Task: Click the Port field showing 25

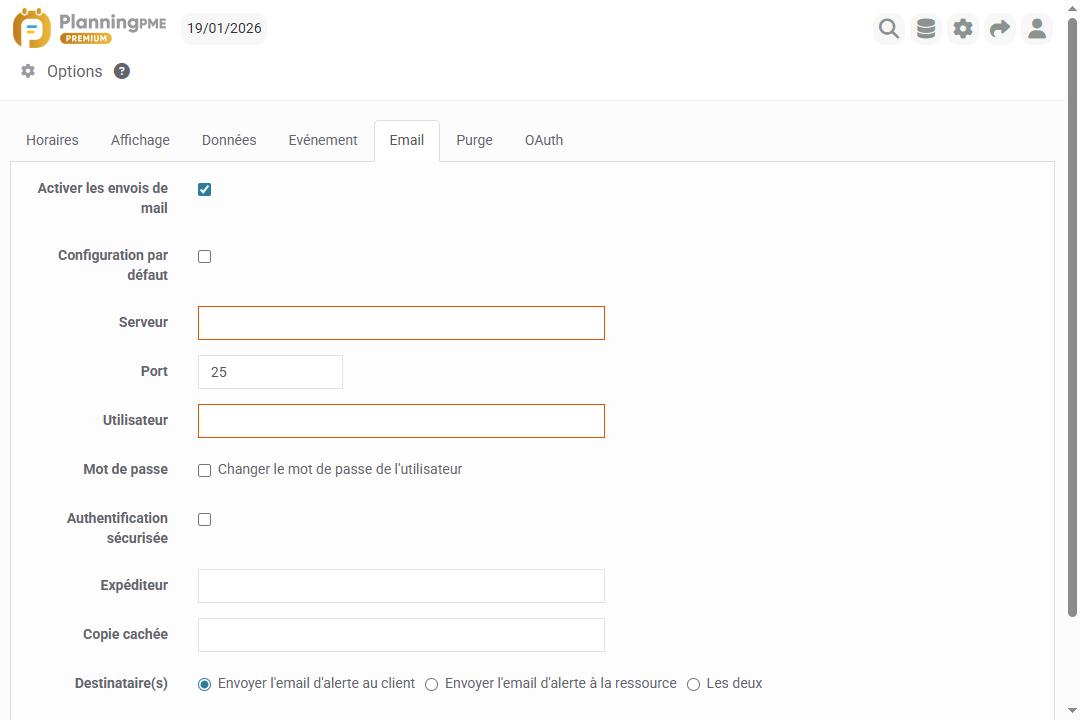Action: click(270, 372)
